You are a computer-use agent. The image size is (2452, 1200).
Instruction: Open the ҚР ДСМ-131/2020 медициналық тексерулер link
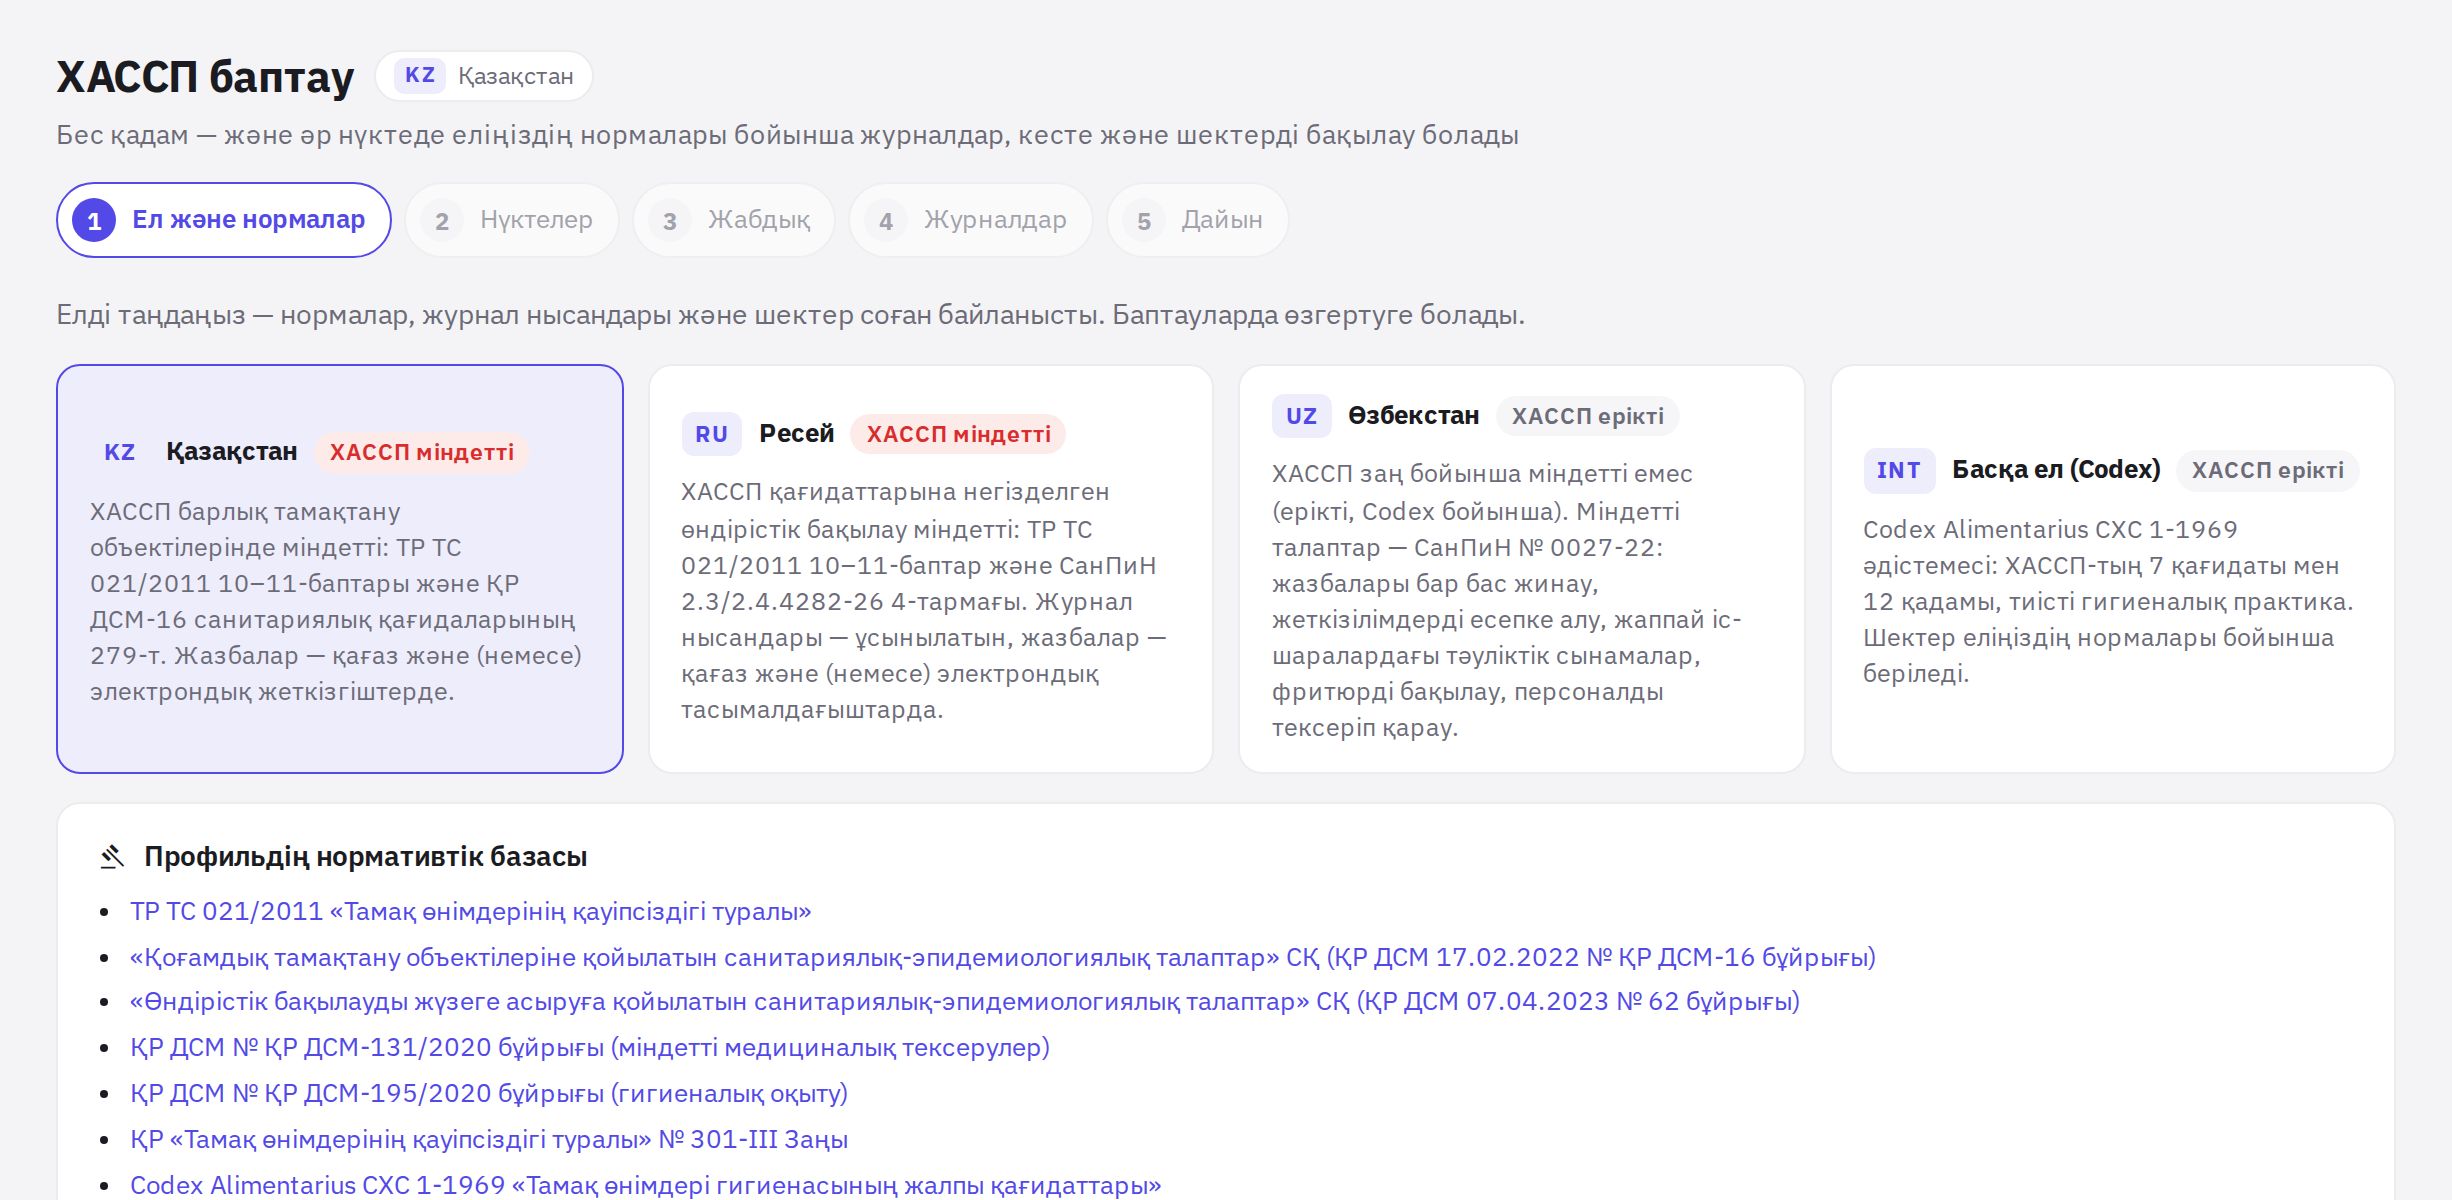(x=590, y=1048)
